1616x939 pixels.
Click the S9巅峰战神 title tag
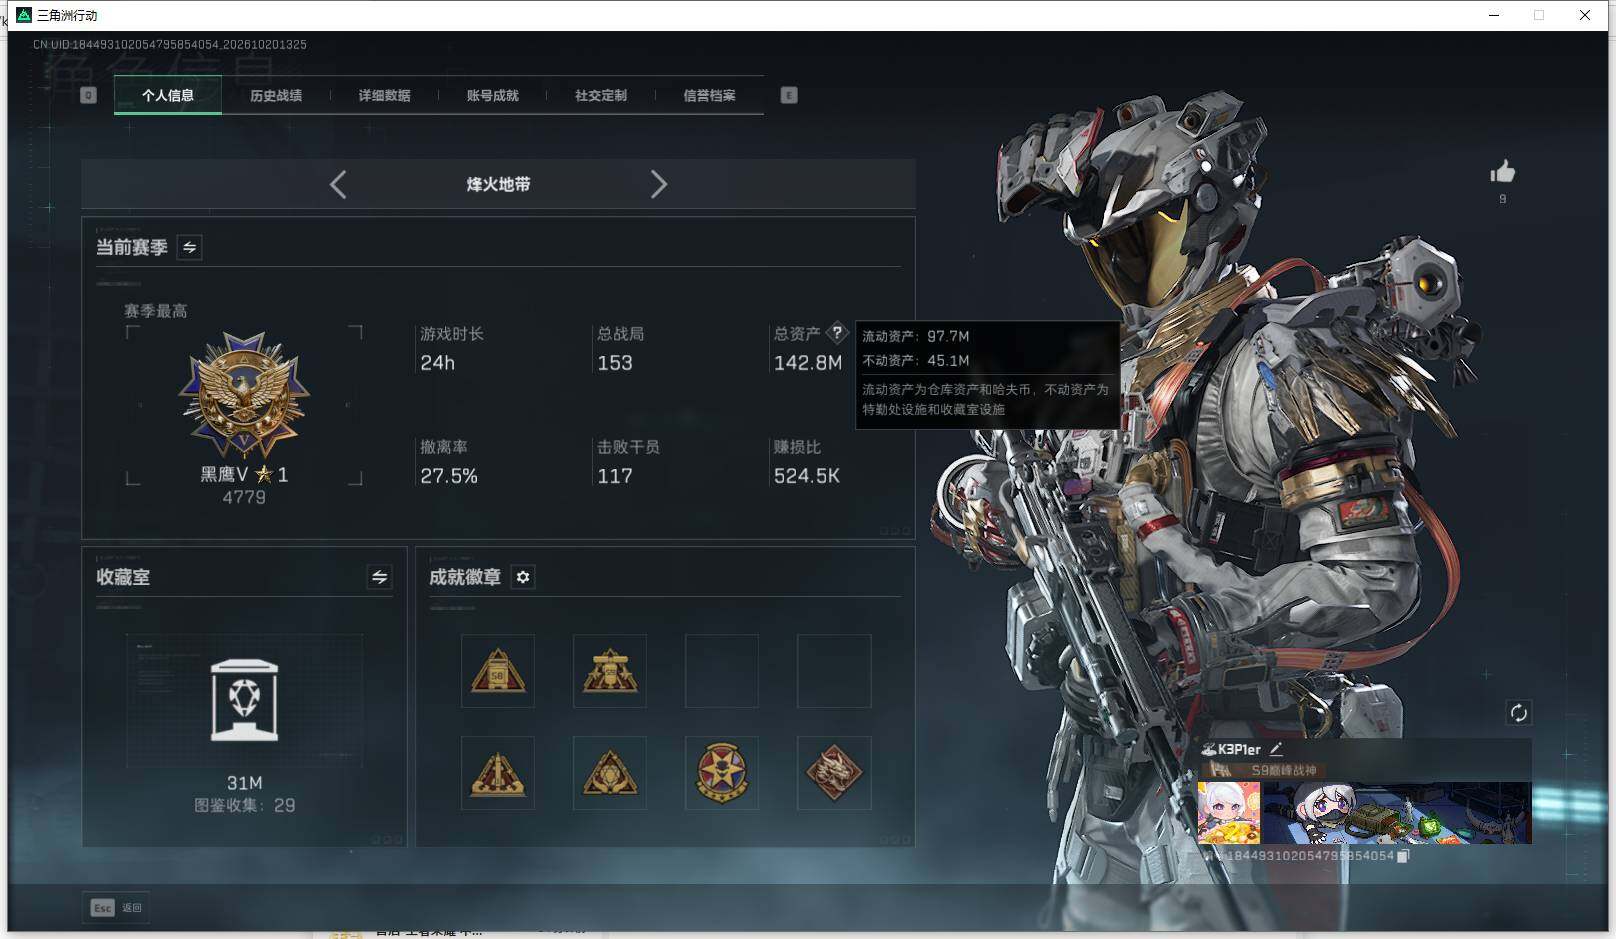coord(1284,770)
